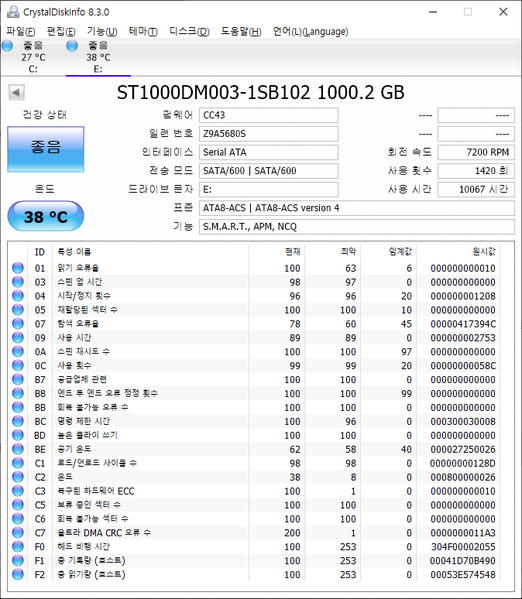This screenshot has width=522, height=599.
Task: Click the previous disk arrow button
Action: click(x=16, y=92)
